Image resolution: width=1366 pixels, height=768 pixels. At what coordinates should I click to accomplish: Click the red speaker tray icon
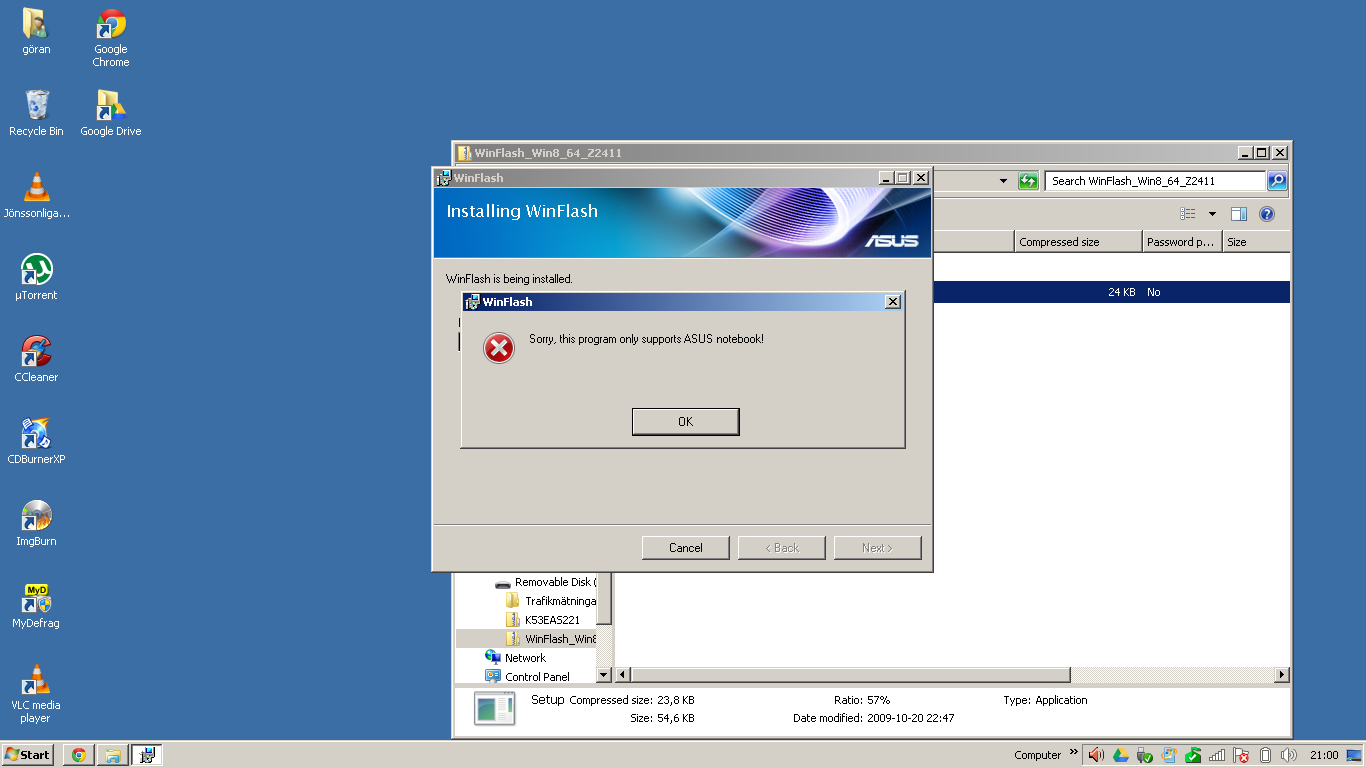click(1096, 755)
